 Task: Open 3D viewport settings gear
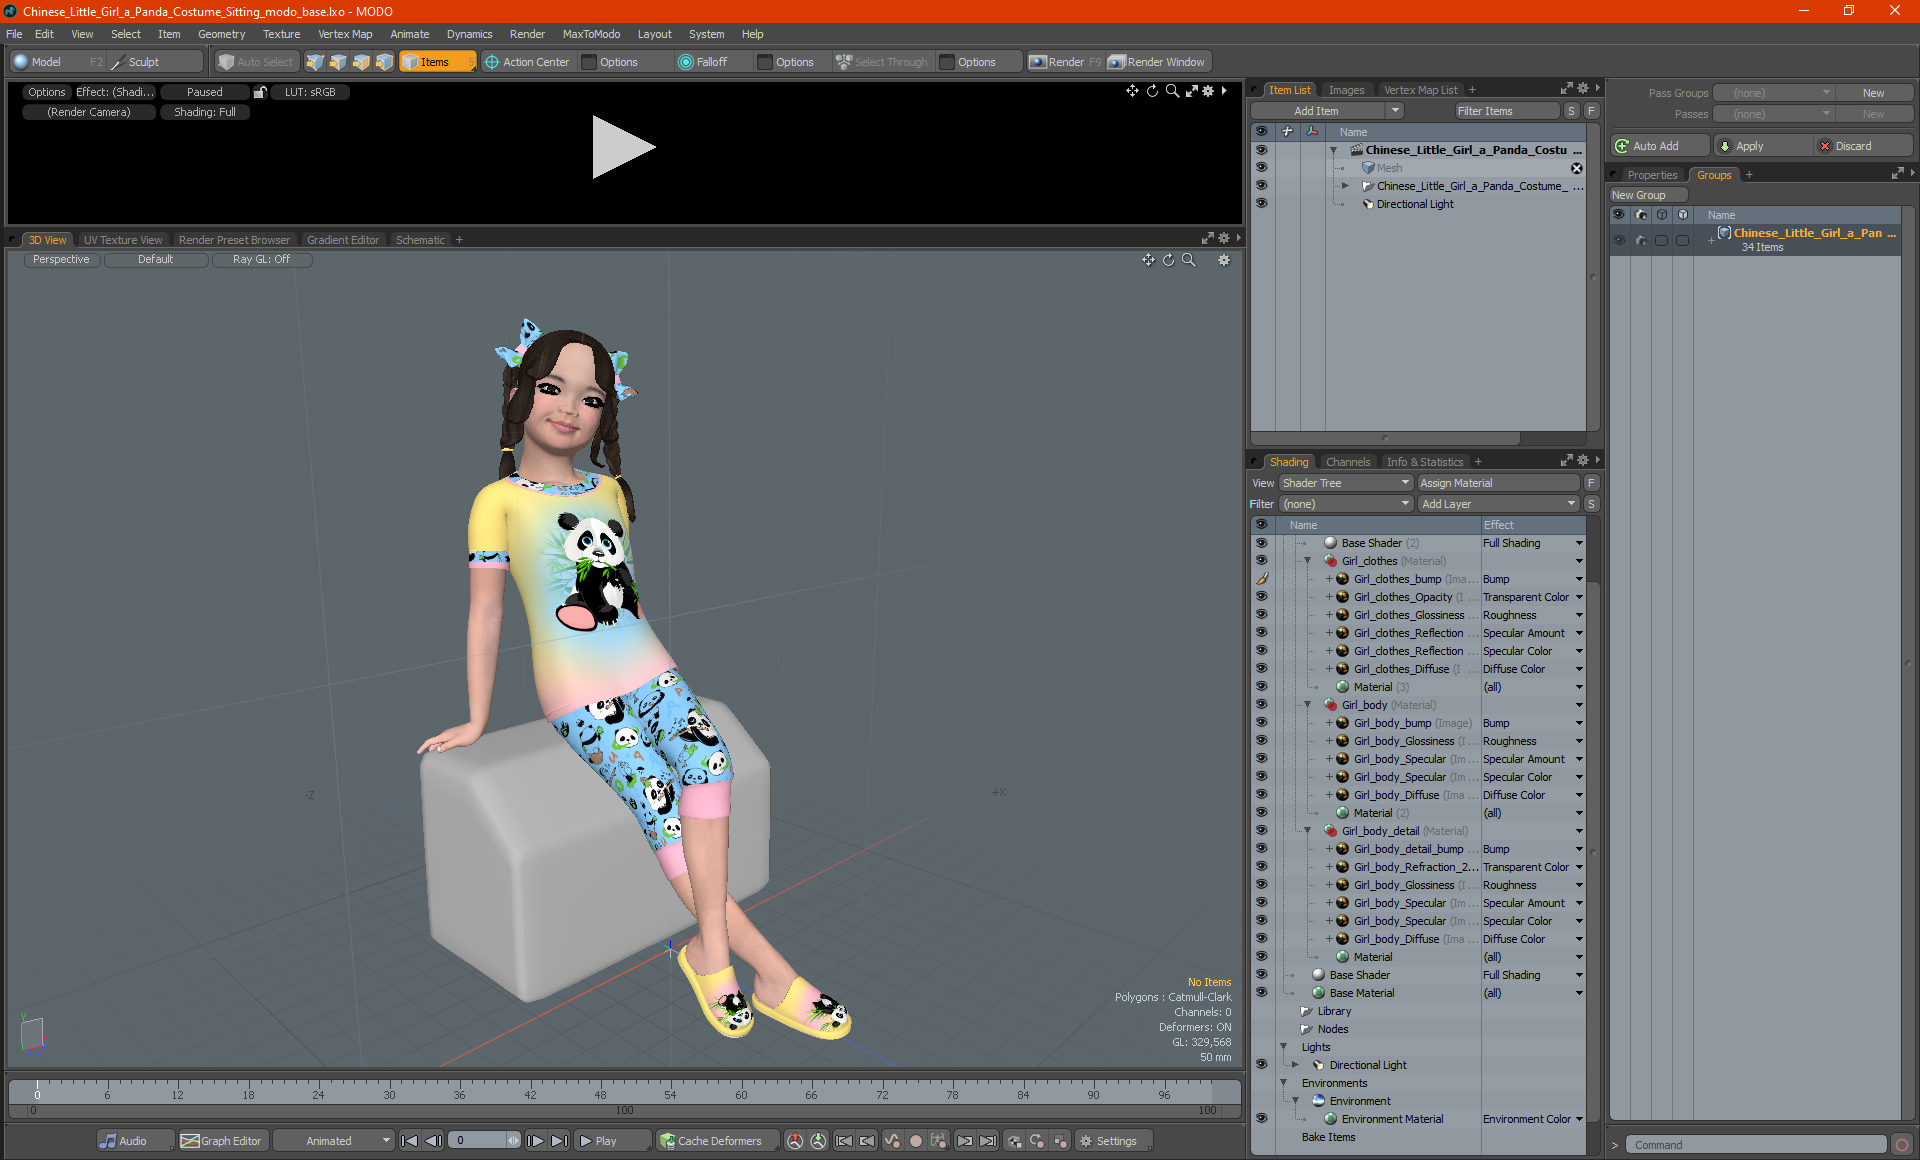tap(1224, 260)
